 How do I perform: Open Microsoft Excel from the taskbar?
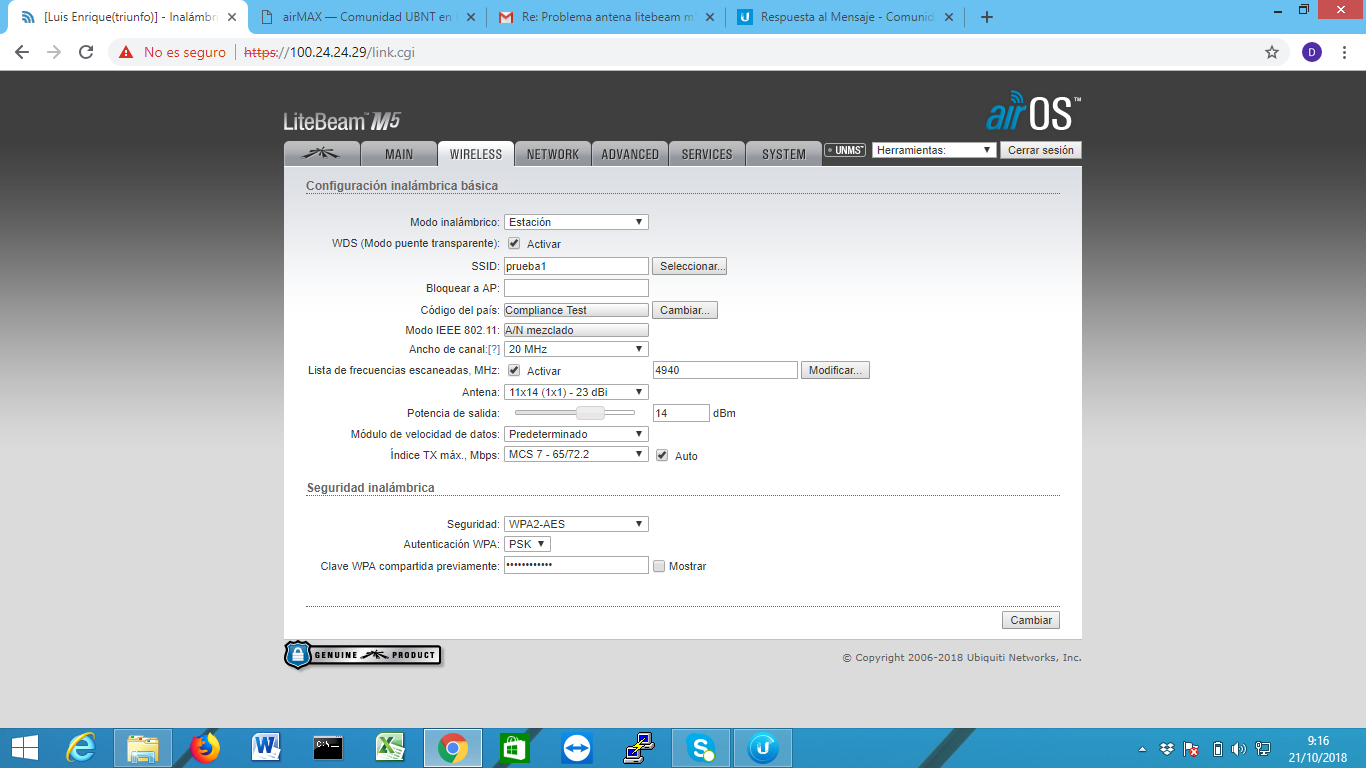pos(391,747)
